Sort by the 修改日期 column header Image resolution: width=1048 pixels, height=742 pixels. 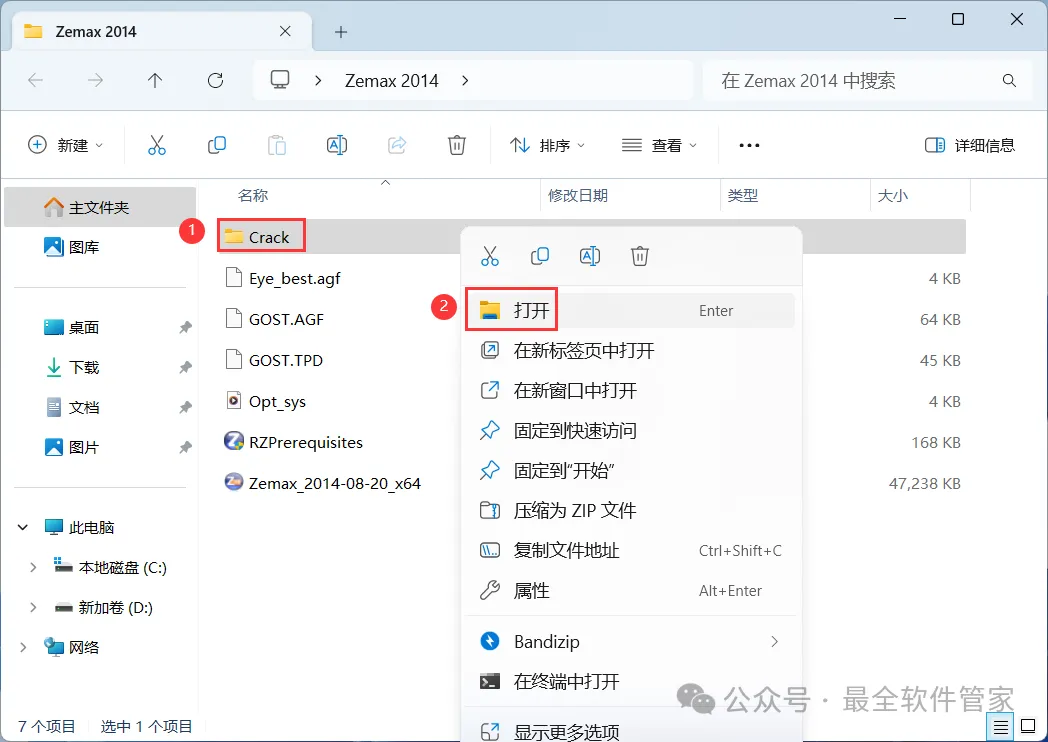(x=577, y=196)
